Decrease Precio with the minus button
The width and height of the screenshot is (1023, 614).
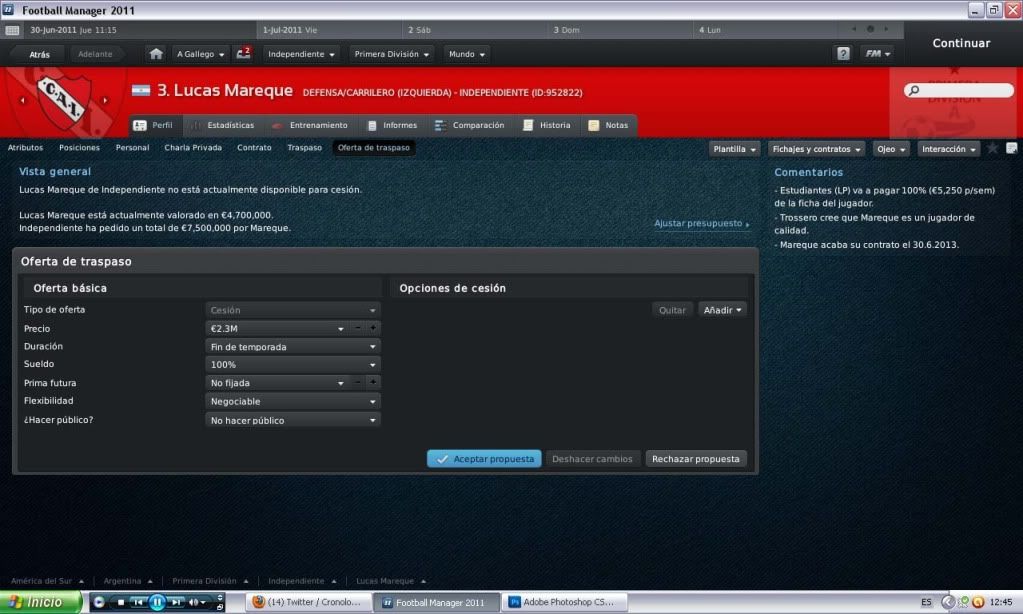coord(358,328)
